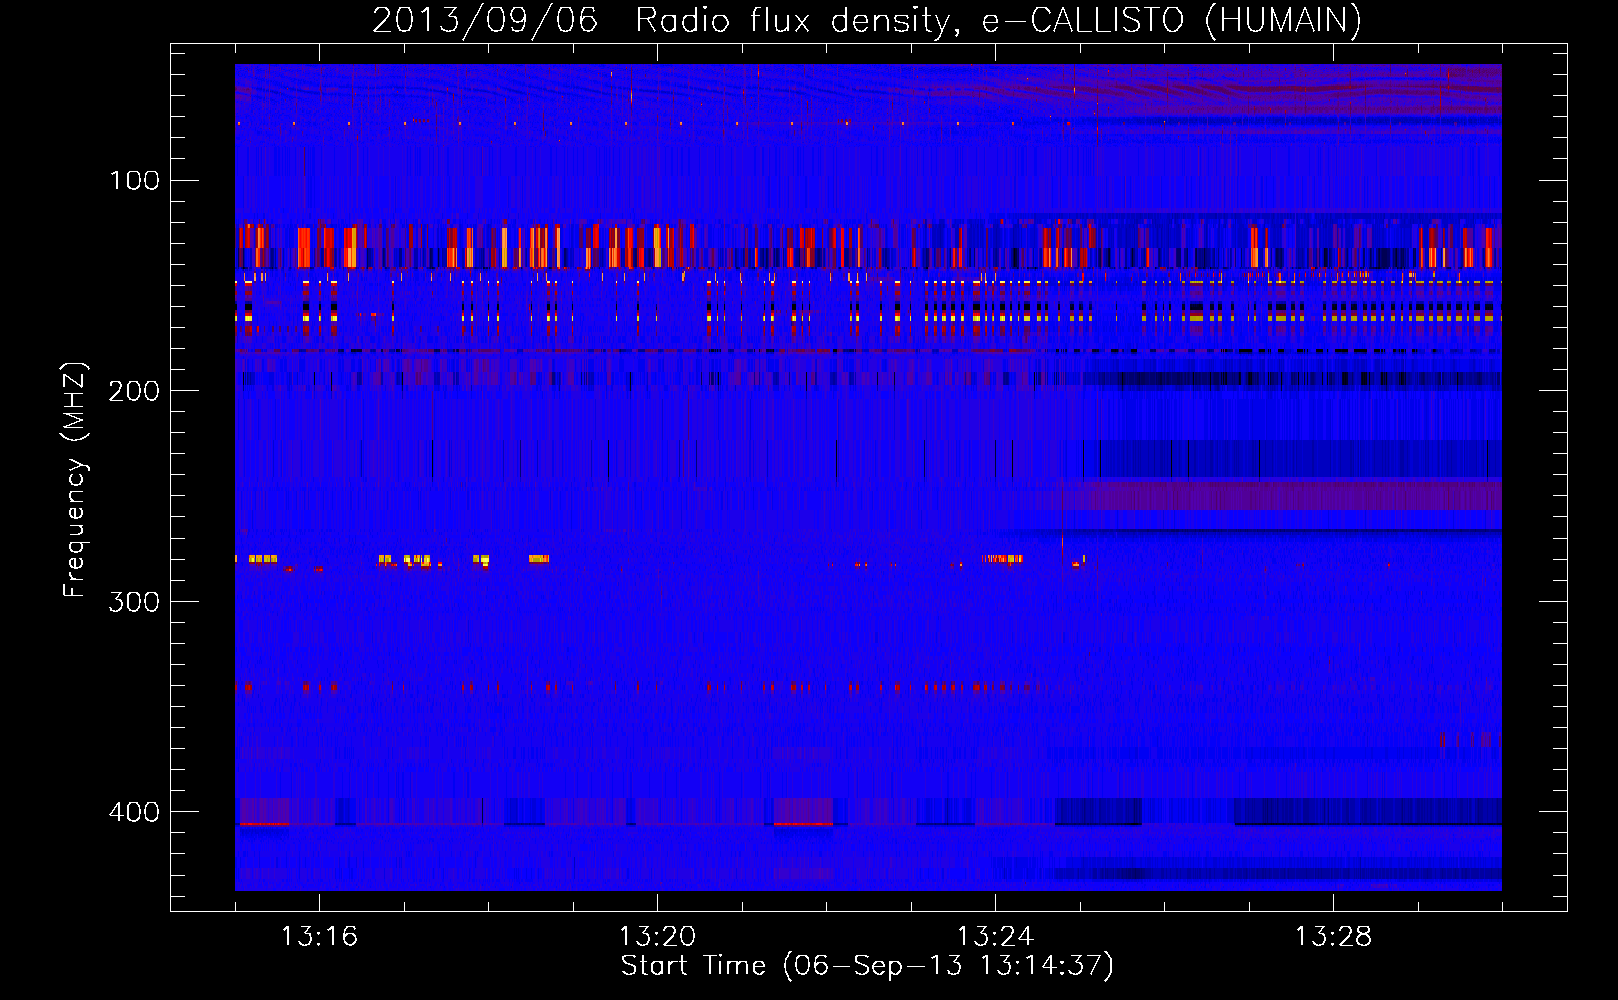
Task: Click the frequency tick label "200"
Action: tap(134, 391)
